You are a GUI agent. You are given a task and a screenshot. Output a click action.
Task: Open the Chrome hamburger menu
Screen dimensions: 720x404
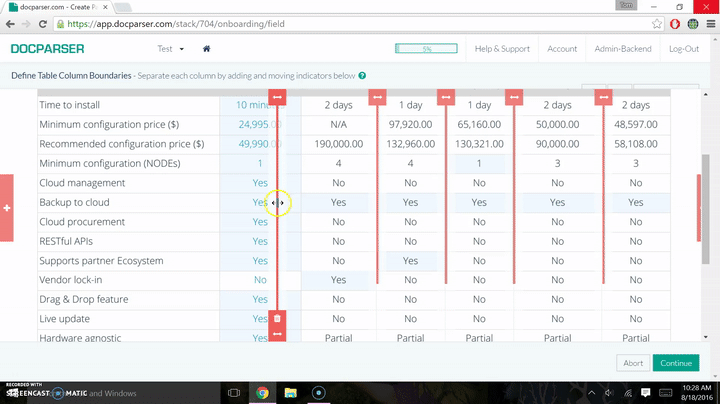[707, 25]
